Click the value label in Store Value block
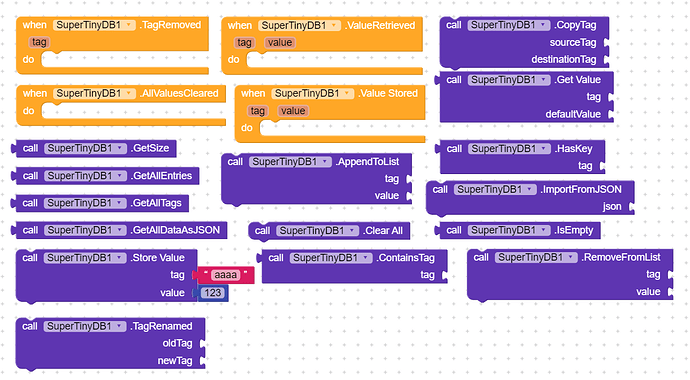The image size is (690, 380). [172, 293]
